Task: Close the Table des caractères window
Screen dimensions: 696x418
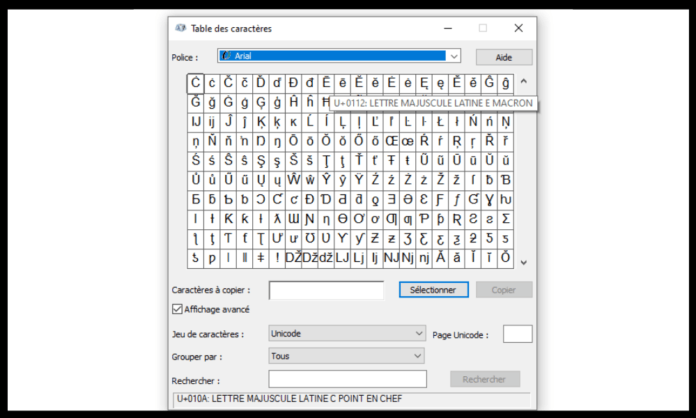Action: click(x=518, y=28)
